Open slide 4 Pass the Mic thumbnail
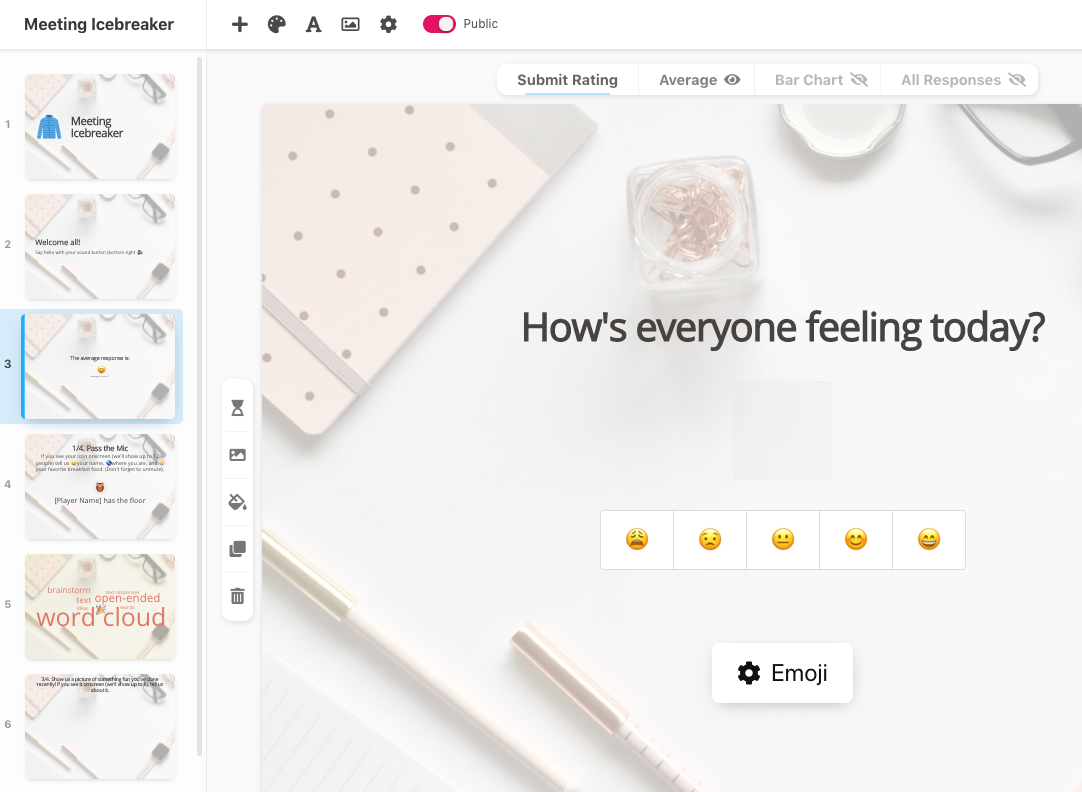Screen dimensions: 1082x792 [100, 486]
